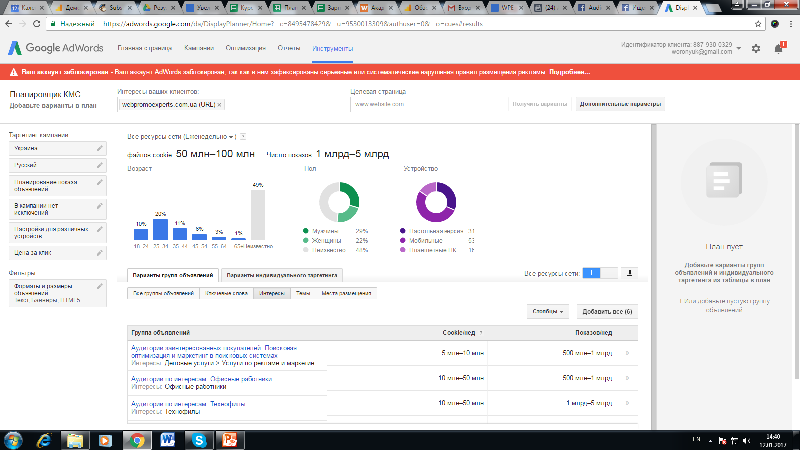The height and width of the screenshot is (450, 800).
Task: Expand the Все ресурсы сети period dropdown
Action: (231, 136)
